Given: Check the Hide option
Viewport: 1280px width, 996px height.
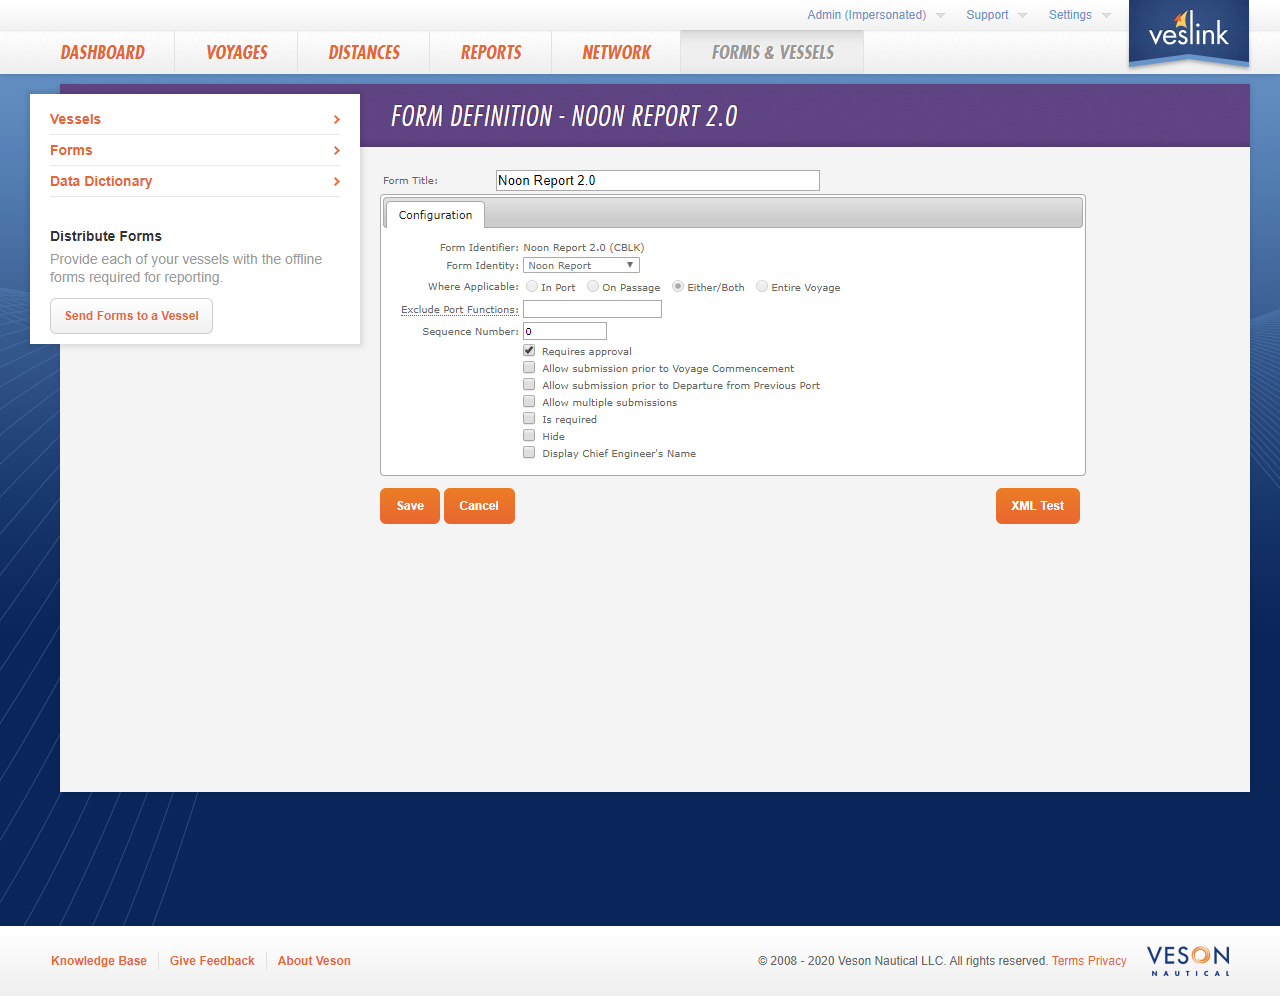Looking at the screenshot, I should click(528, 435).
